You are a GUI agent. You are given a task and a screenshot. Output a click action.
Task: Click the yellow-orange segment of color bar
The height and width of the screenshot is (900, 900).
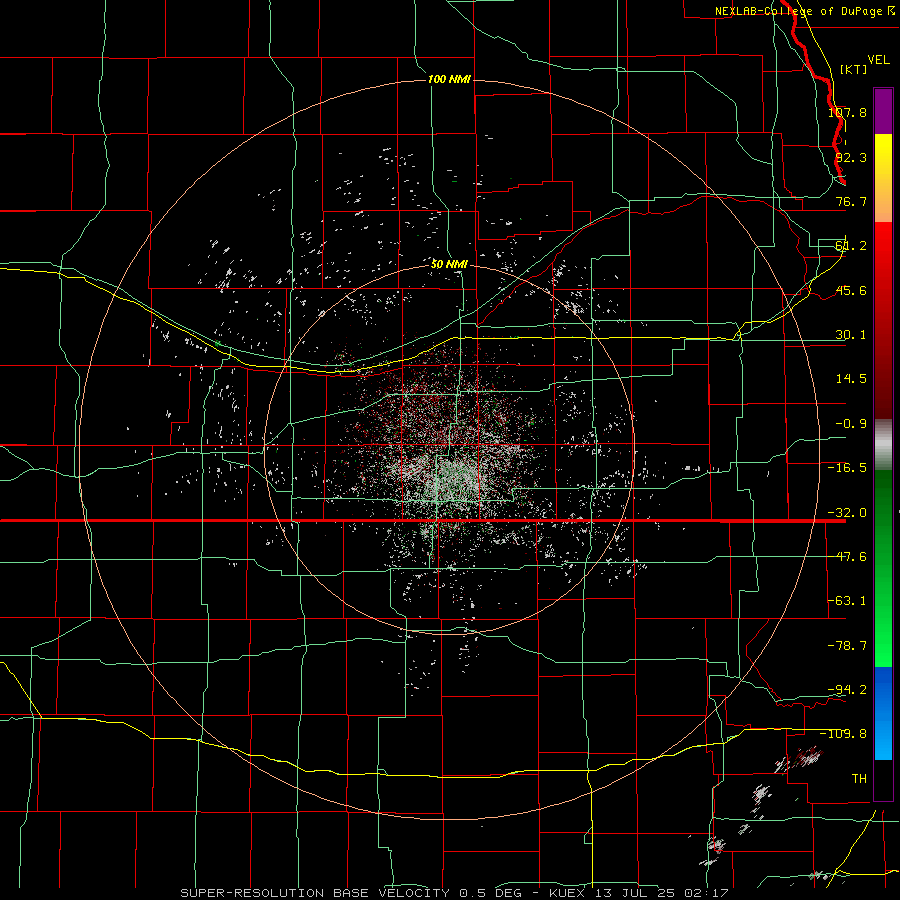point(883,178)
